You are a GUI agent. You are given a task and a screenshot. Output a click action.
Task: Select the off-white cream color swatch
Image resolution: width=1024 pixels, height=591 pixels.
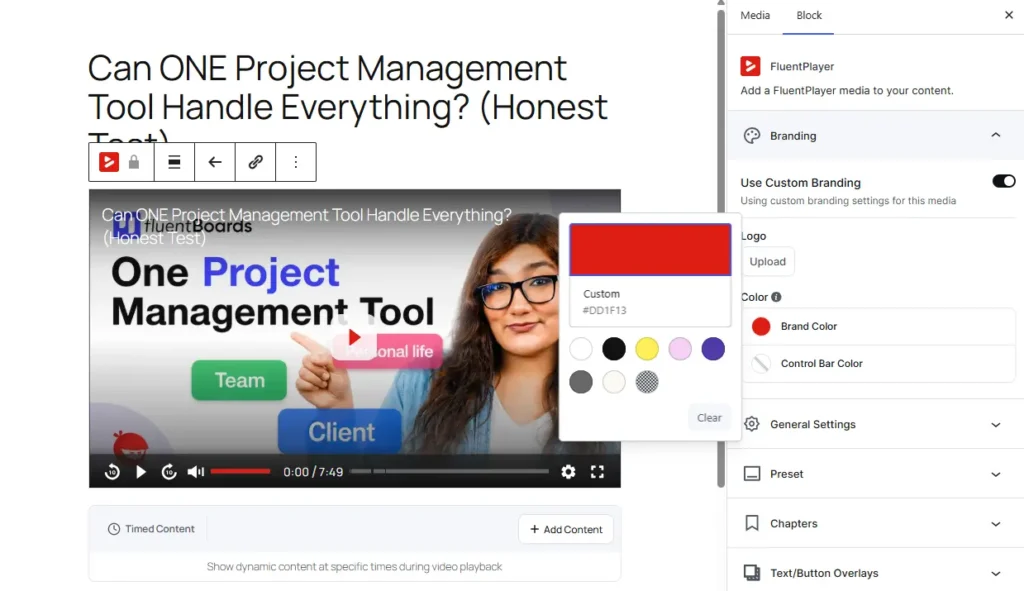click(x=614, y=382)
